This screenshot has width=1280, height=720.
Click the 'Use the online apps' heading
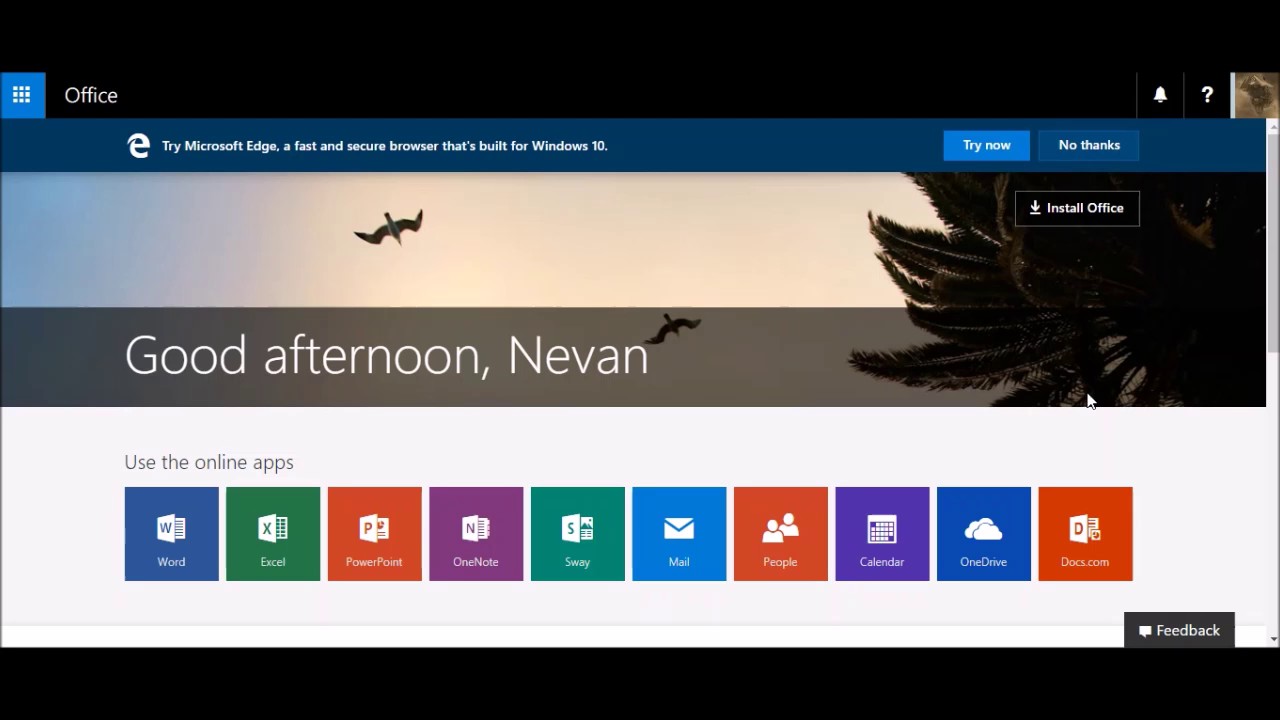(x=209, y=462)
